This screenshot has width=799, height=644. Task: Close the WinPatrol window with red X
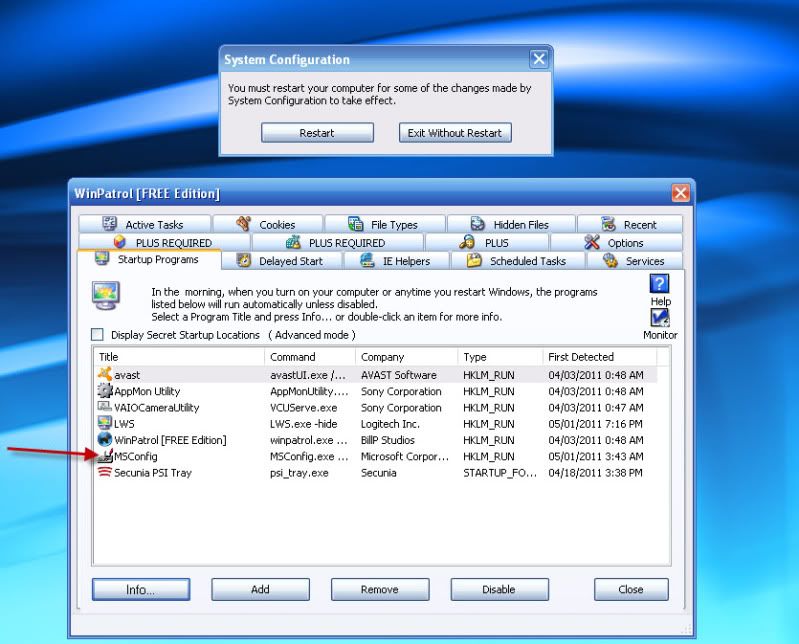click(x=681, y=193)
